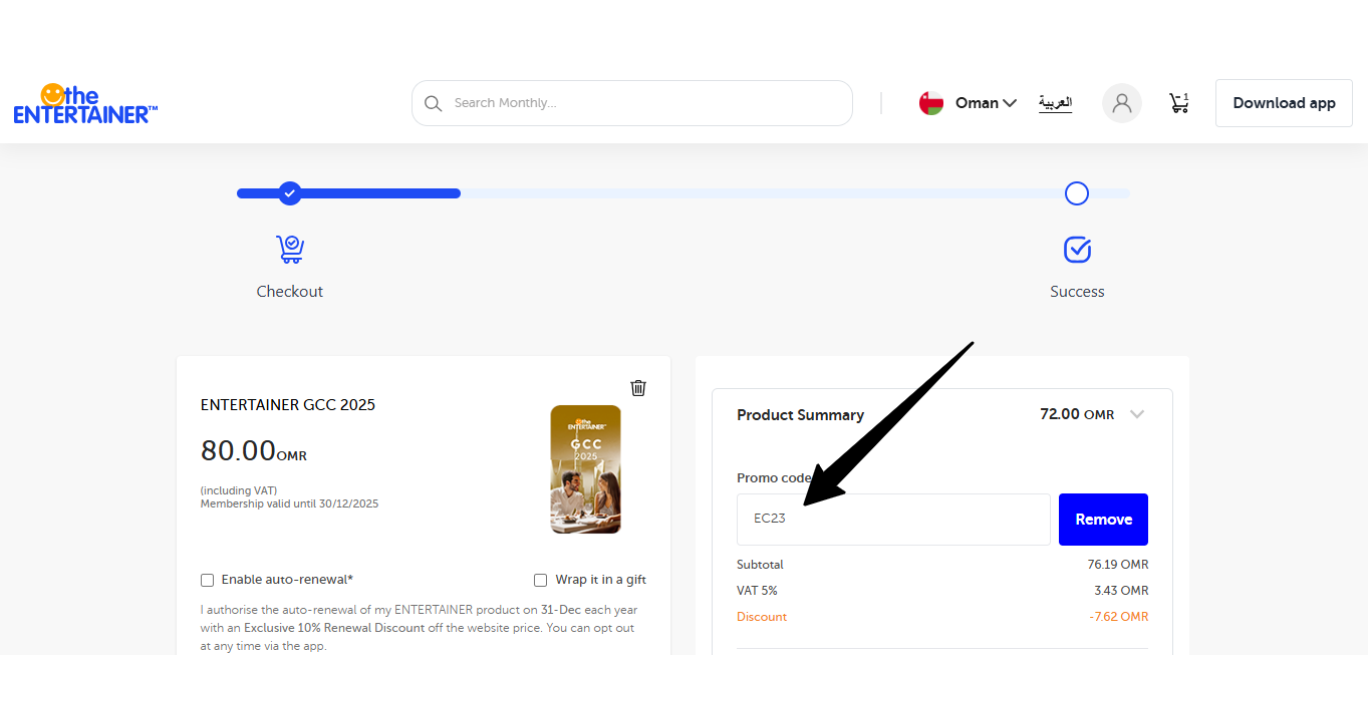
Task: Delete ENTERTAINER GCC 2025 with trash icon
Action: 638,388
